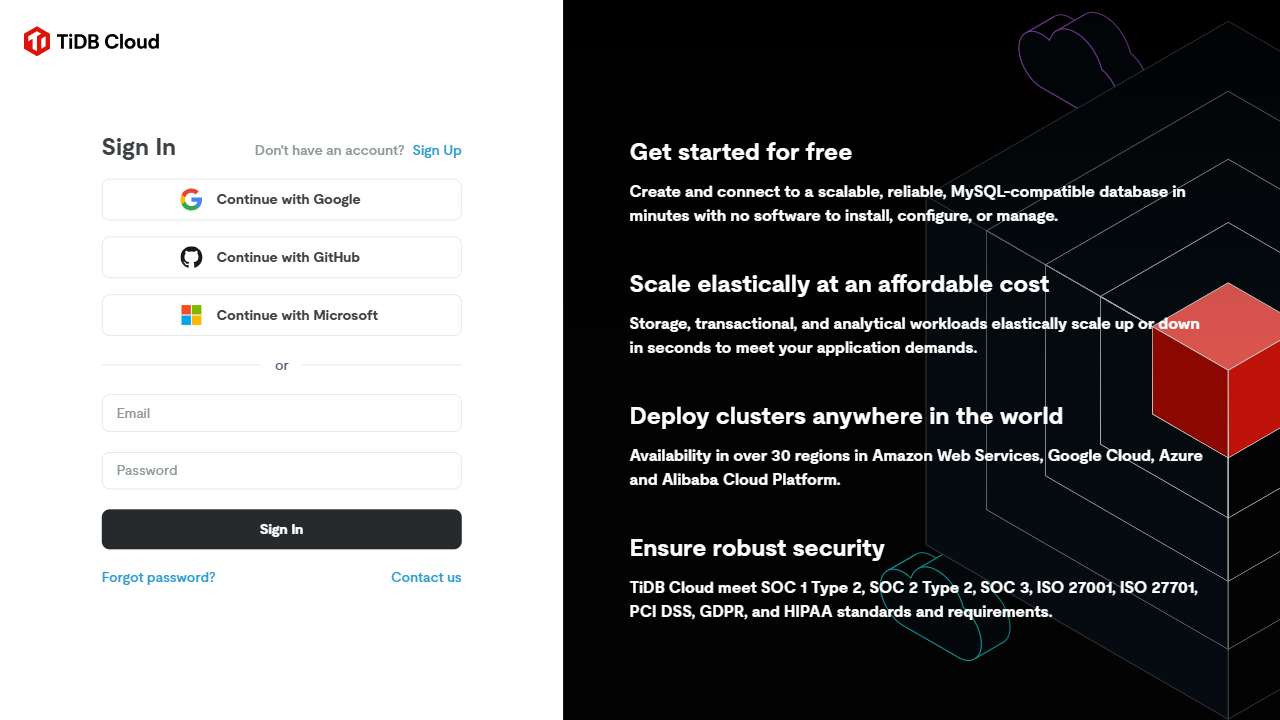
Task: Click the "Deploy clusters anywhere" heading
Action: click(x=845, y=416)
